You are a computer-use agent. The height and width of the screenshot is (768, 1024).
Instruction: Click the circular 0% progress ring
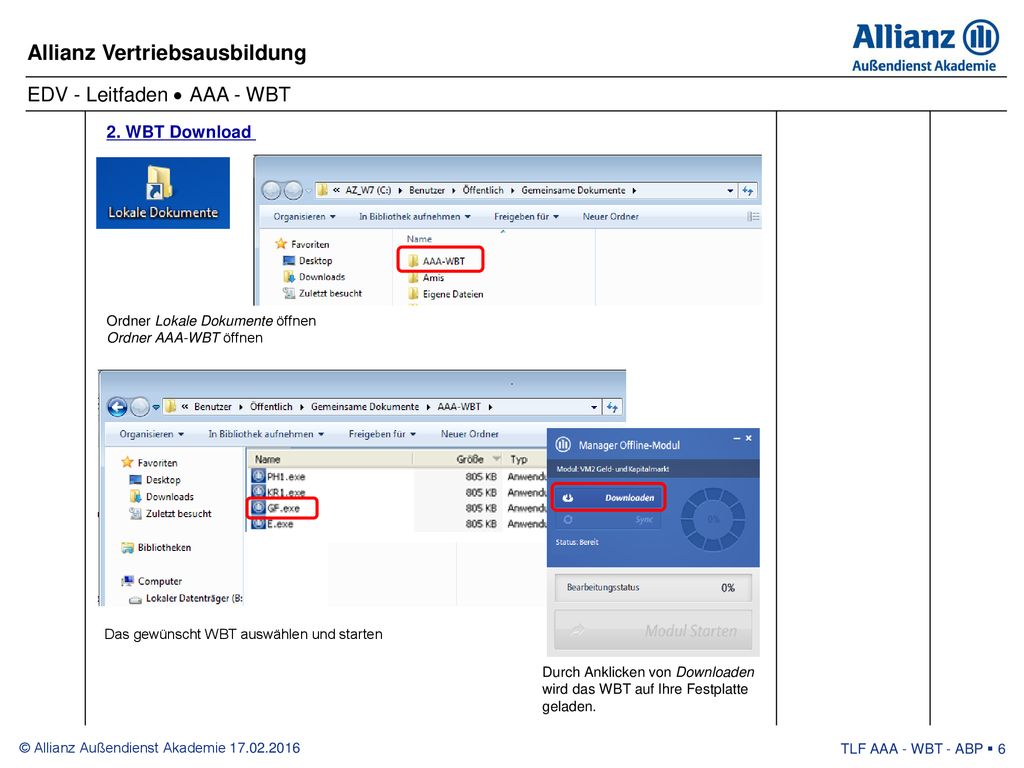pos(713,519)
